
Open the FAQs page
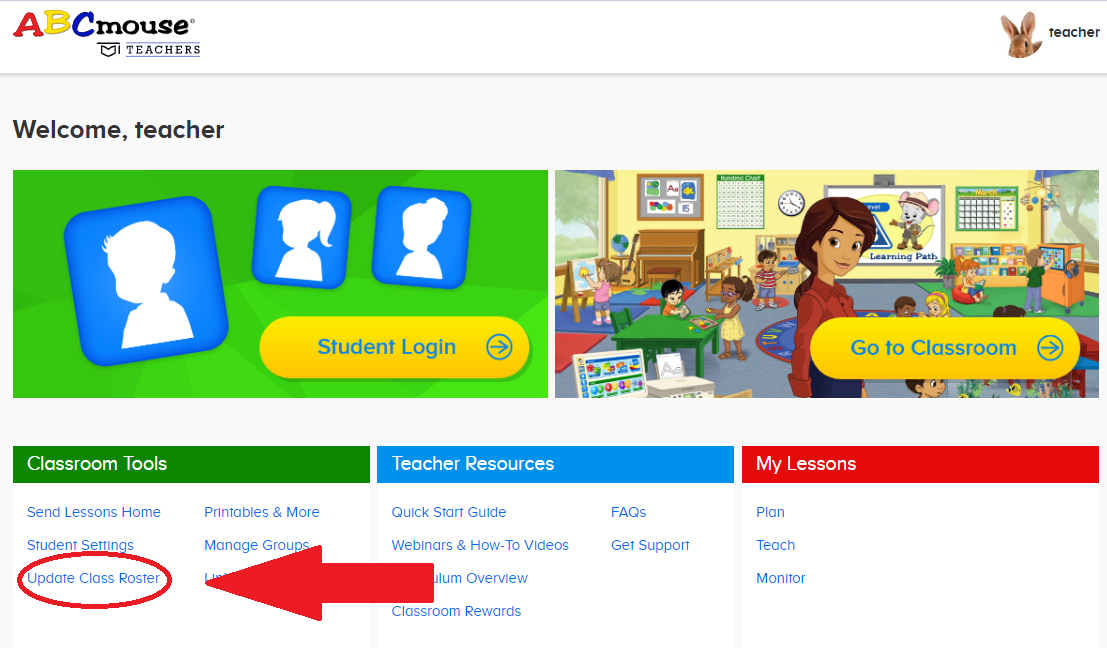628,512
